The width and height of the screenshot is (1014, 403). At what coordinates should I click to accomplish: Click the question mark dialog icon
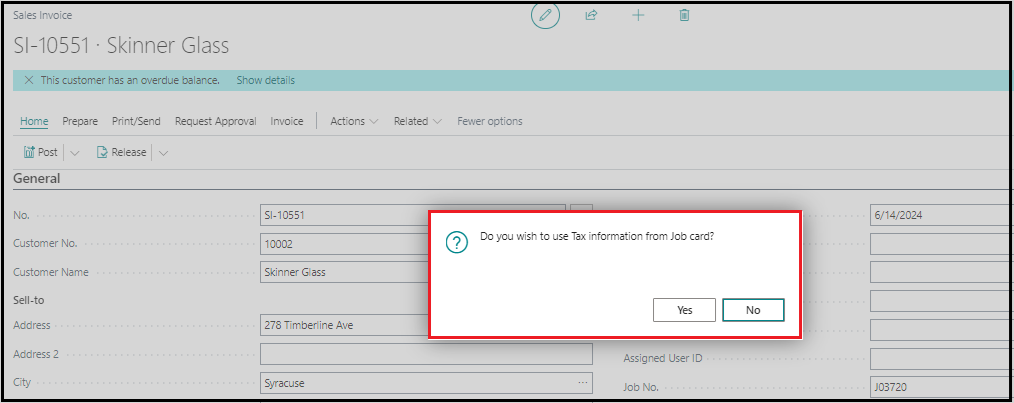[456, 242]
